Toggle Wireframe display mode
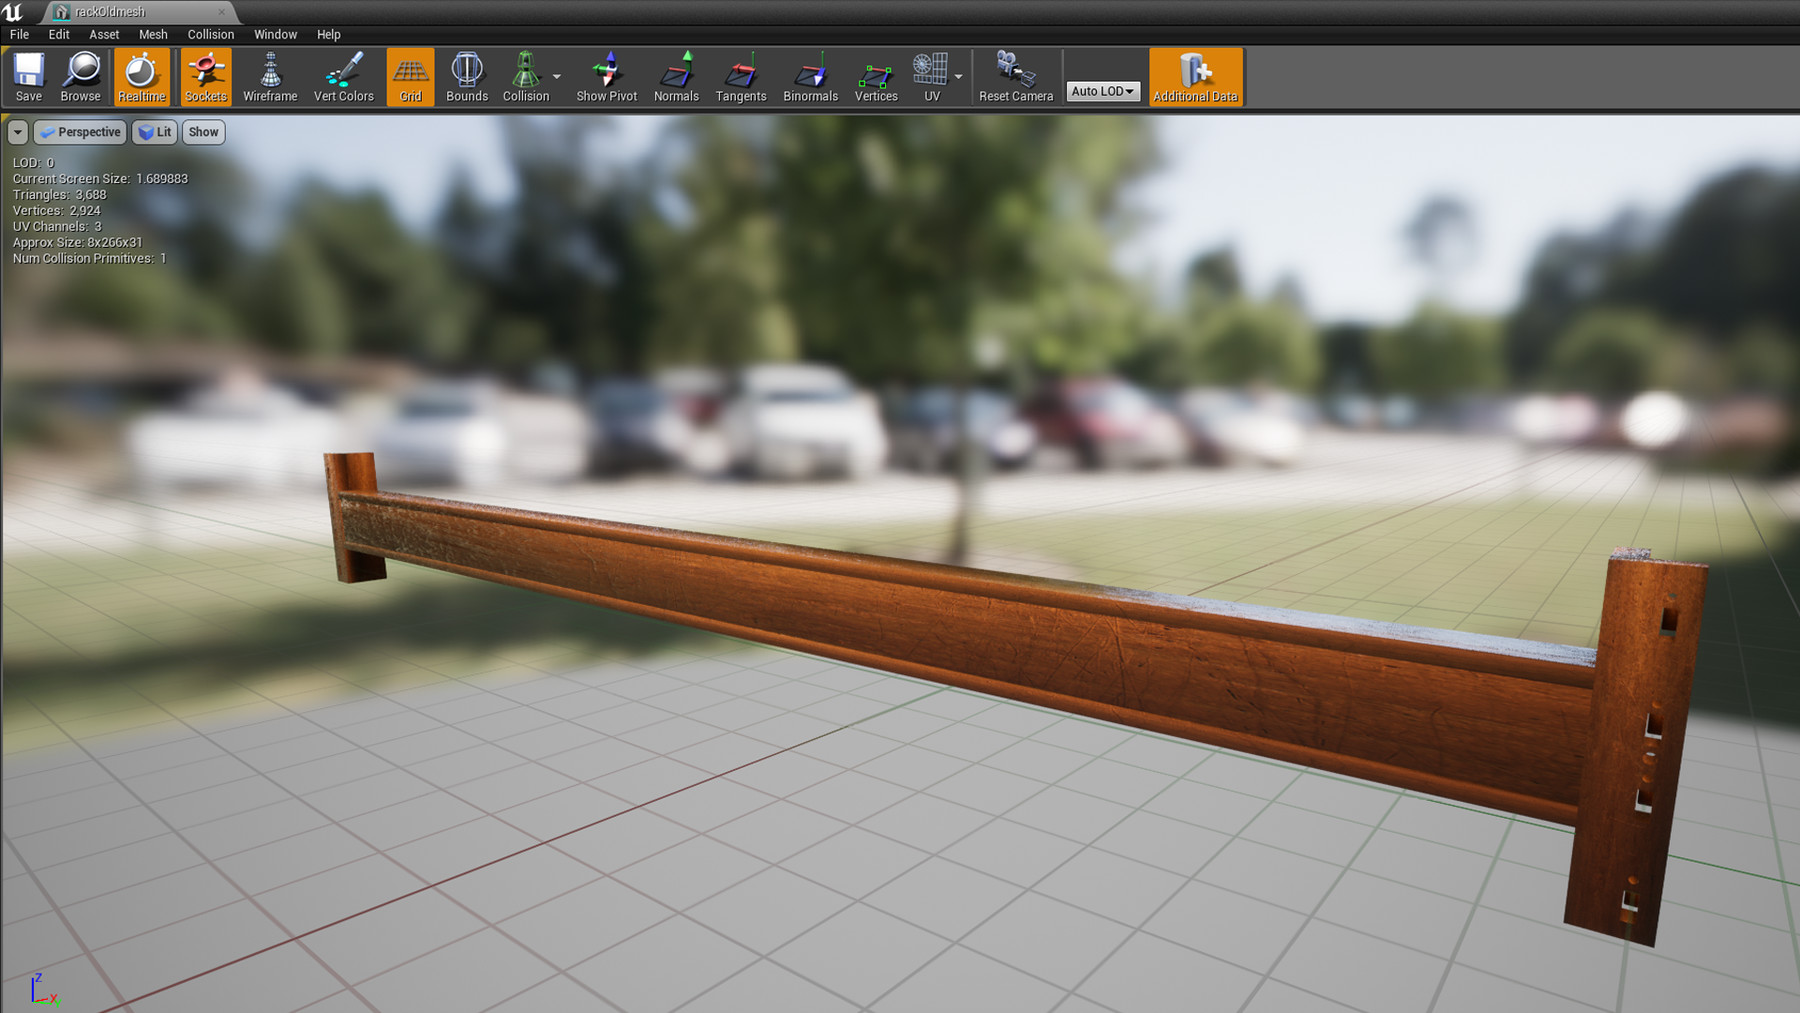 pyautogui.click(x=269, y=75)
